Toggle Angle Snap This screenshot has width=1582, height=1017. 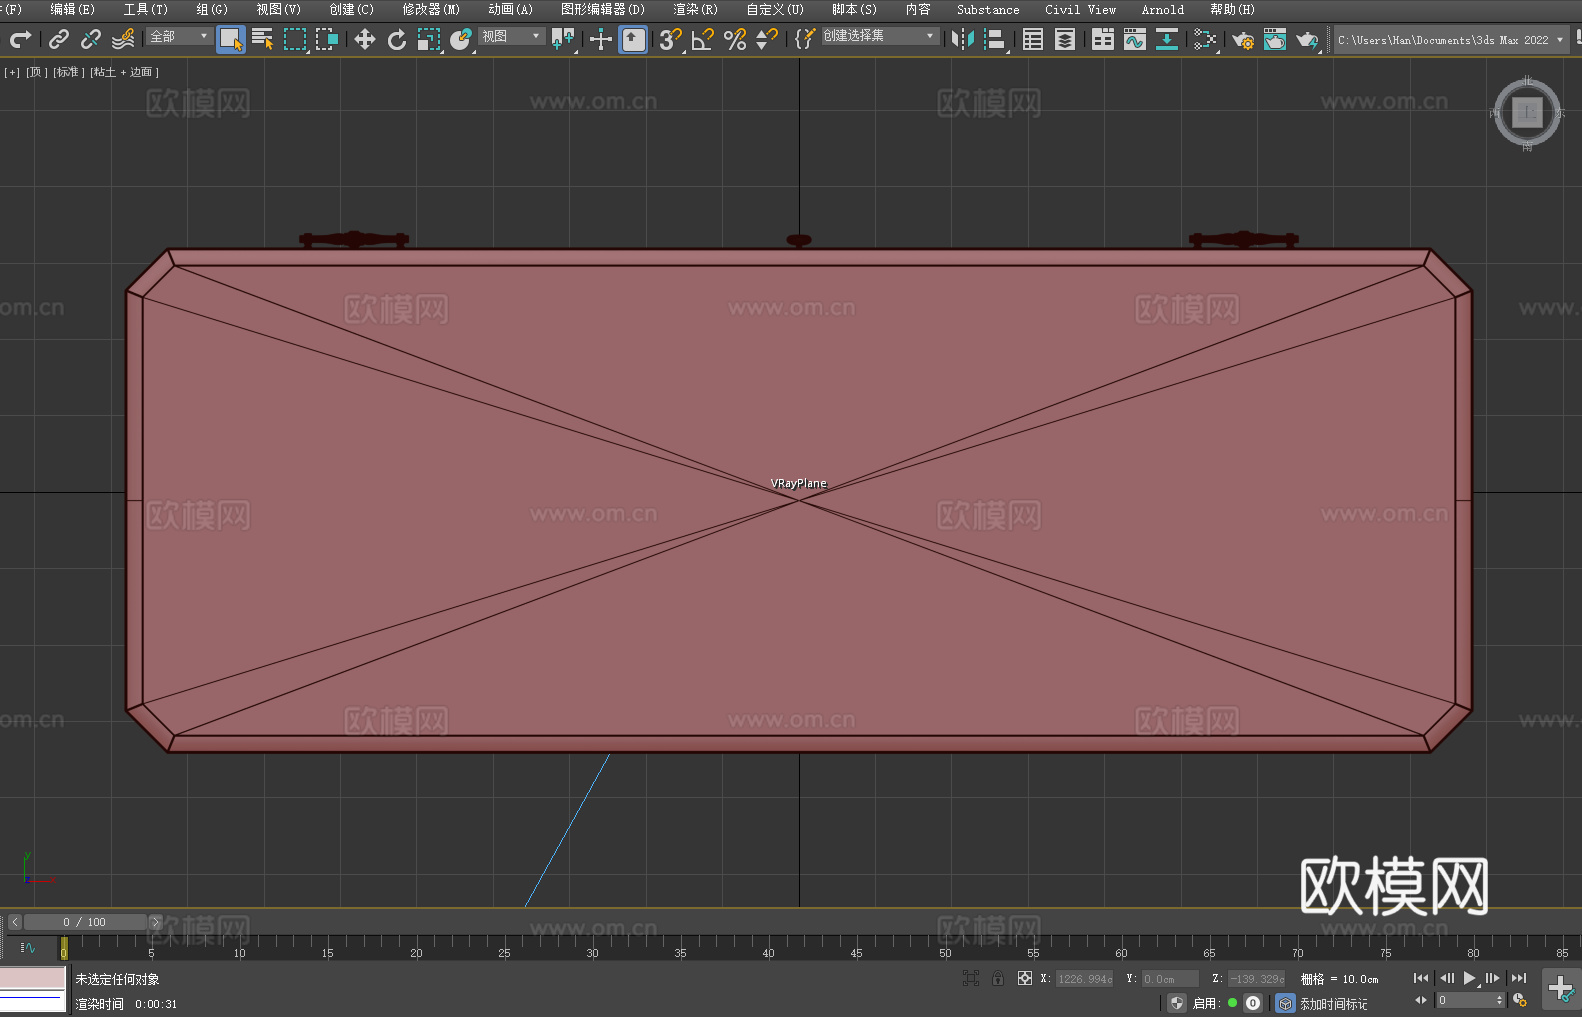click(x=702, y=39)
